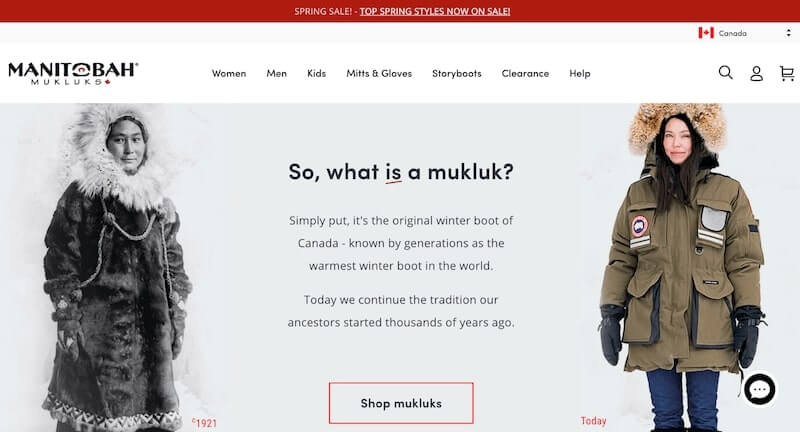Open the Men menu
Screen dimensions: 800x432
coord(277,73)
